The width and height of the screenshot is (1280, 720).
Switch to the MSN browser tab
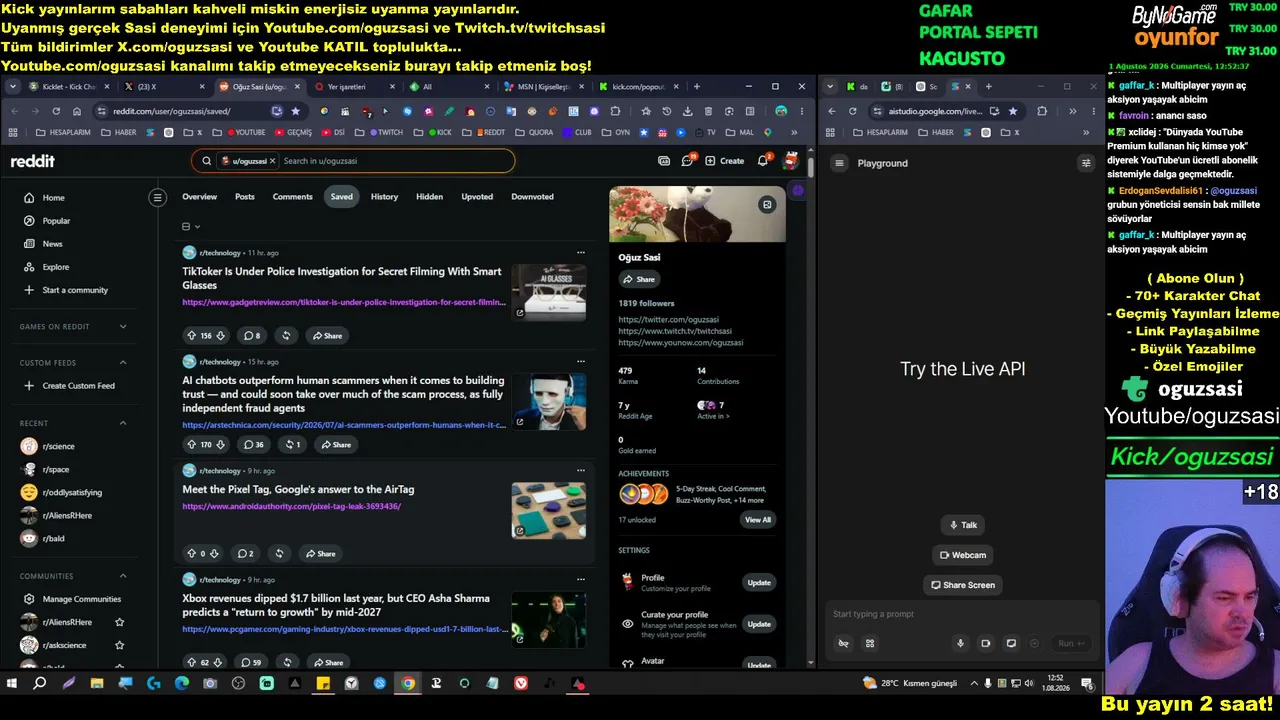point(546,87)
